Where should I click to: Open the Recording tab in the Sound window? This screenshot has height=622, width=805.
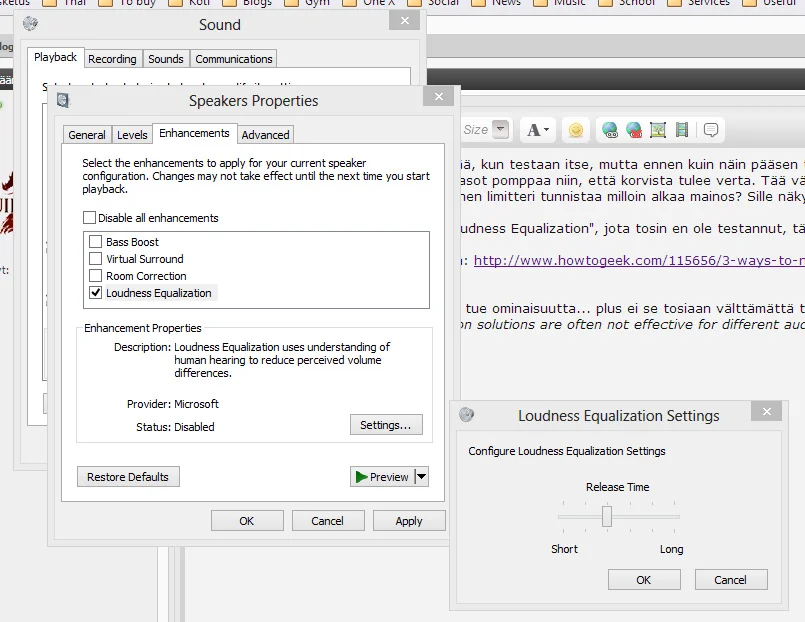(x=112, y=59)
